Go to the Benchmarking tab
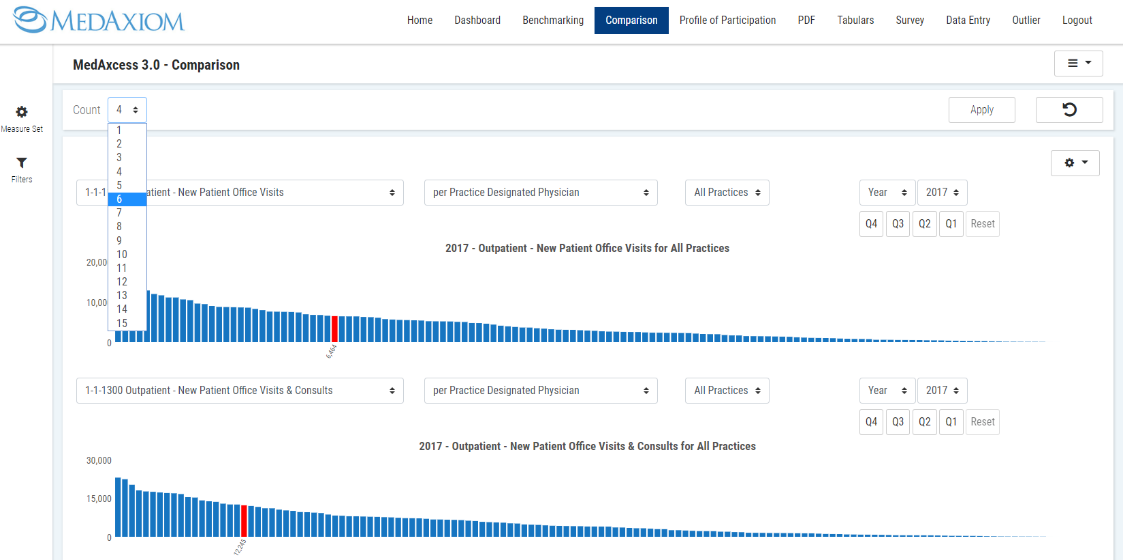 pos(552,20)
